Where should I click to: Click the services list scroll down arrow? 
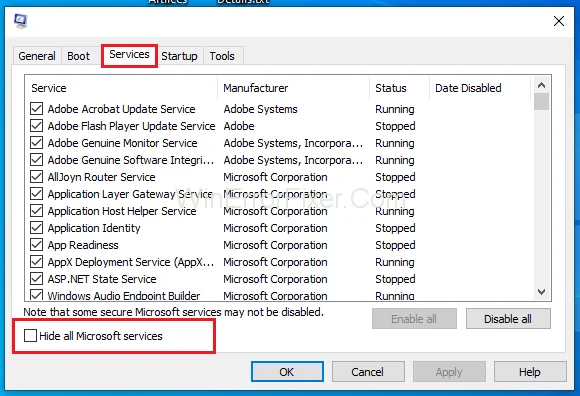[542, 292]
